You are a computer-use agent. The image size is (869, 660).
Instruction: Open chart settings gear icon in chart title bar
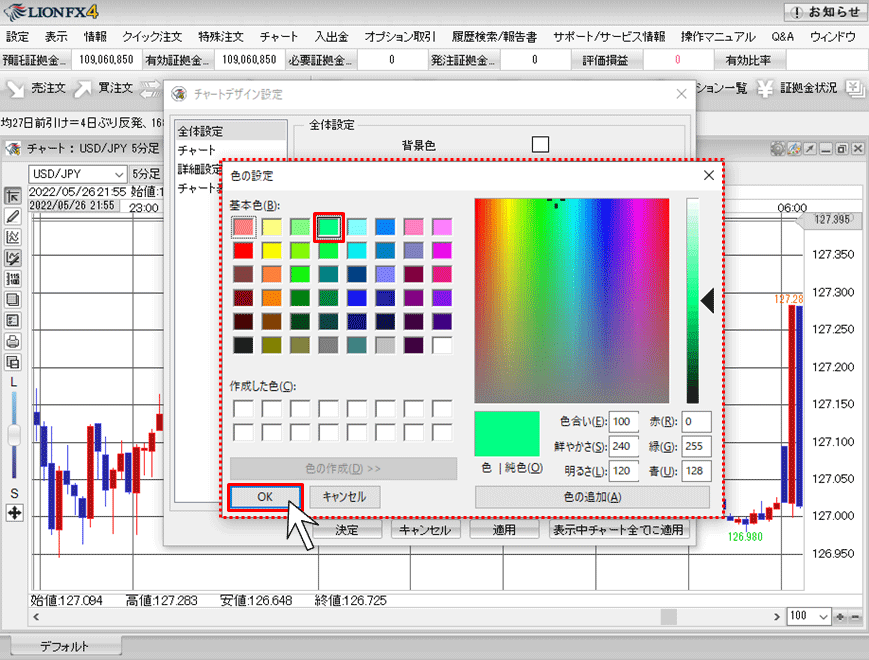click(x=778, y=149)
